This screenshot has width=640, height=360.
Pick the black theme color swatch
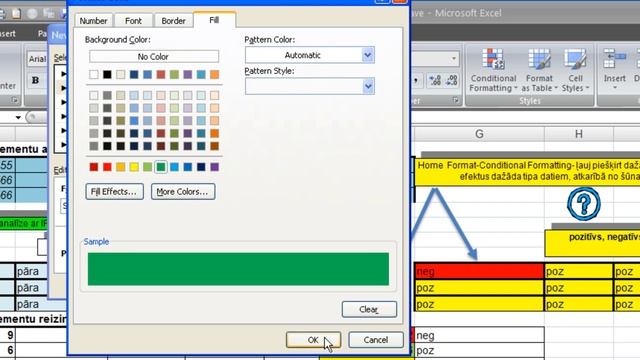point(107,75)
